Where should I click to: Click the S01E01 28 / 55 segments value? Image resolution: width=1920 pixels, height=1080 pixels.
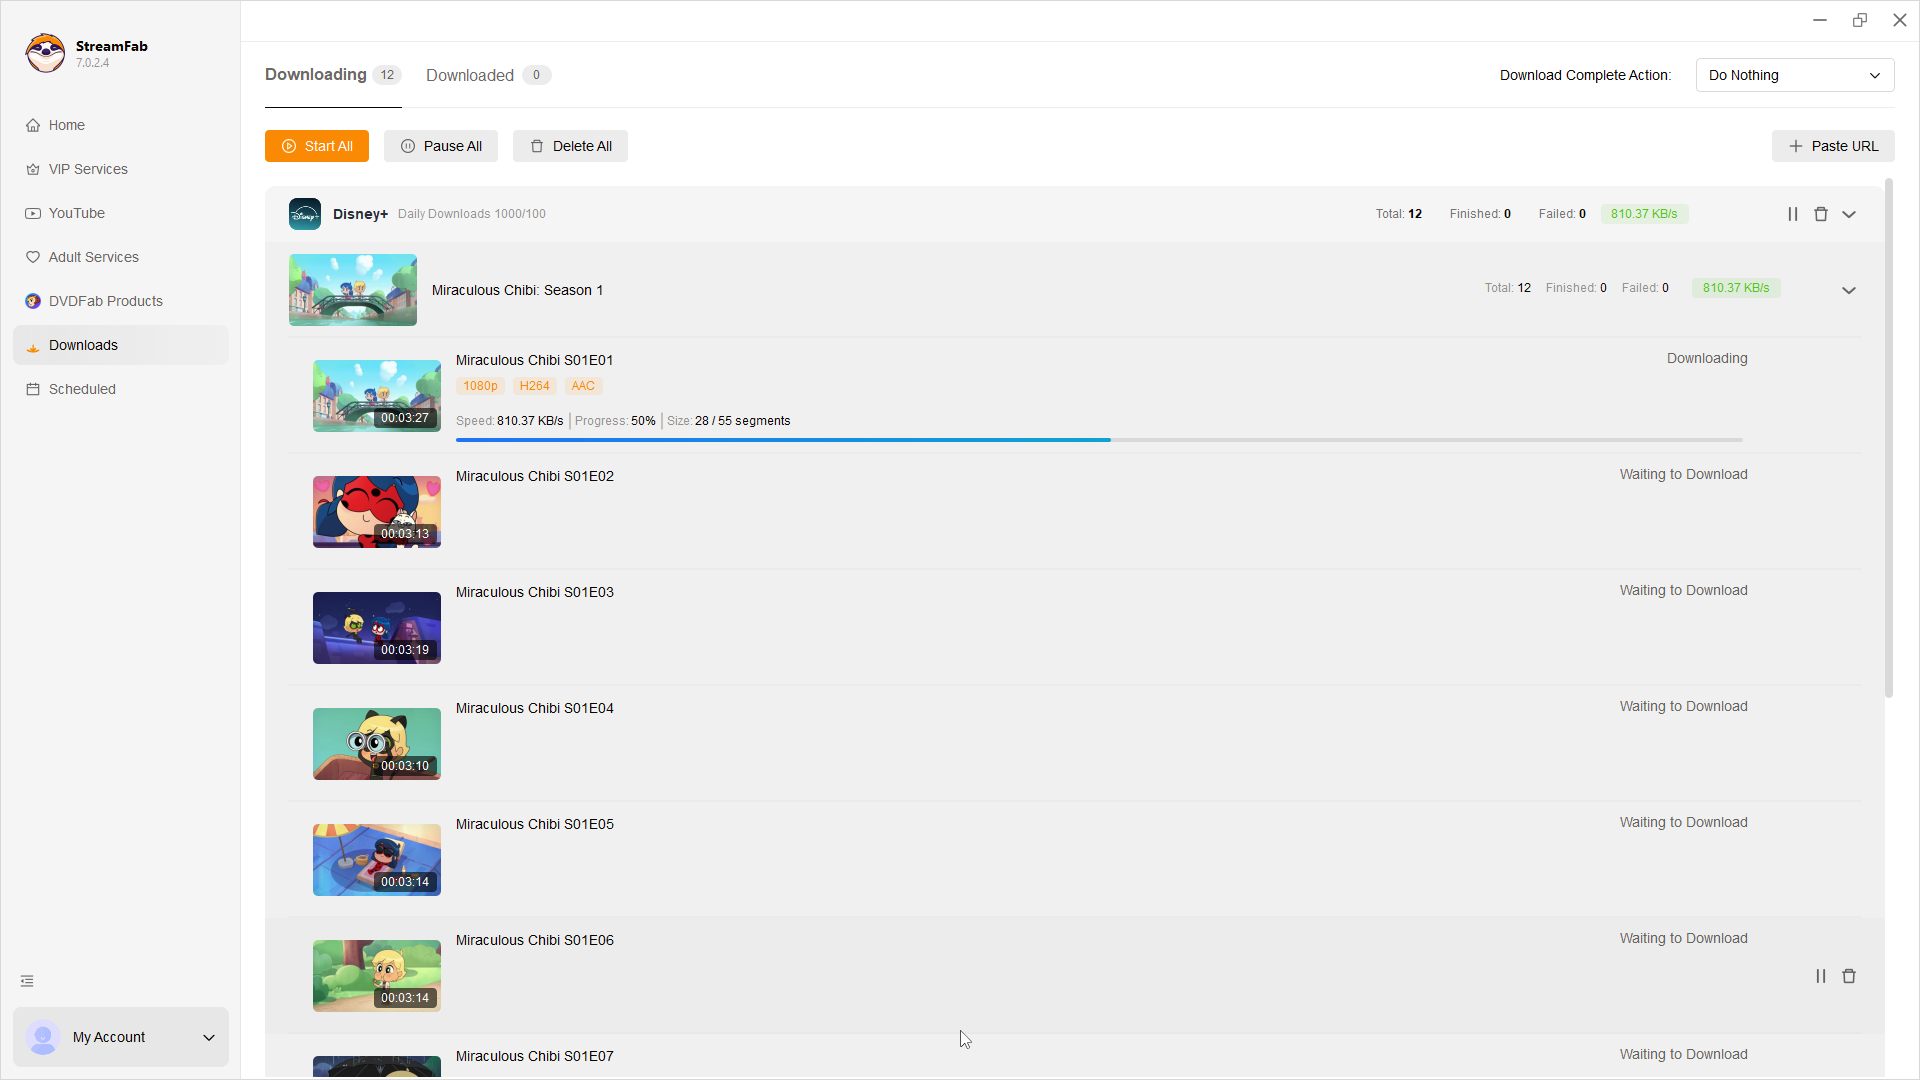742,421
